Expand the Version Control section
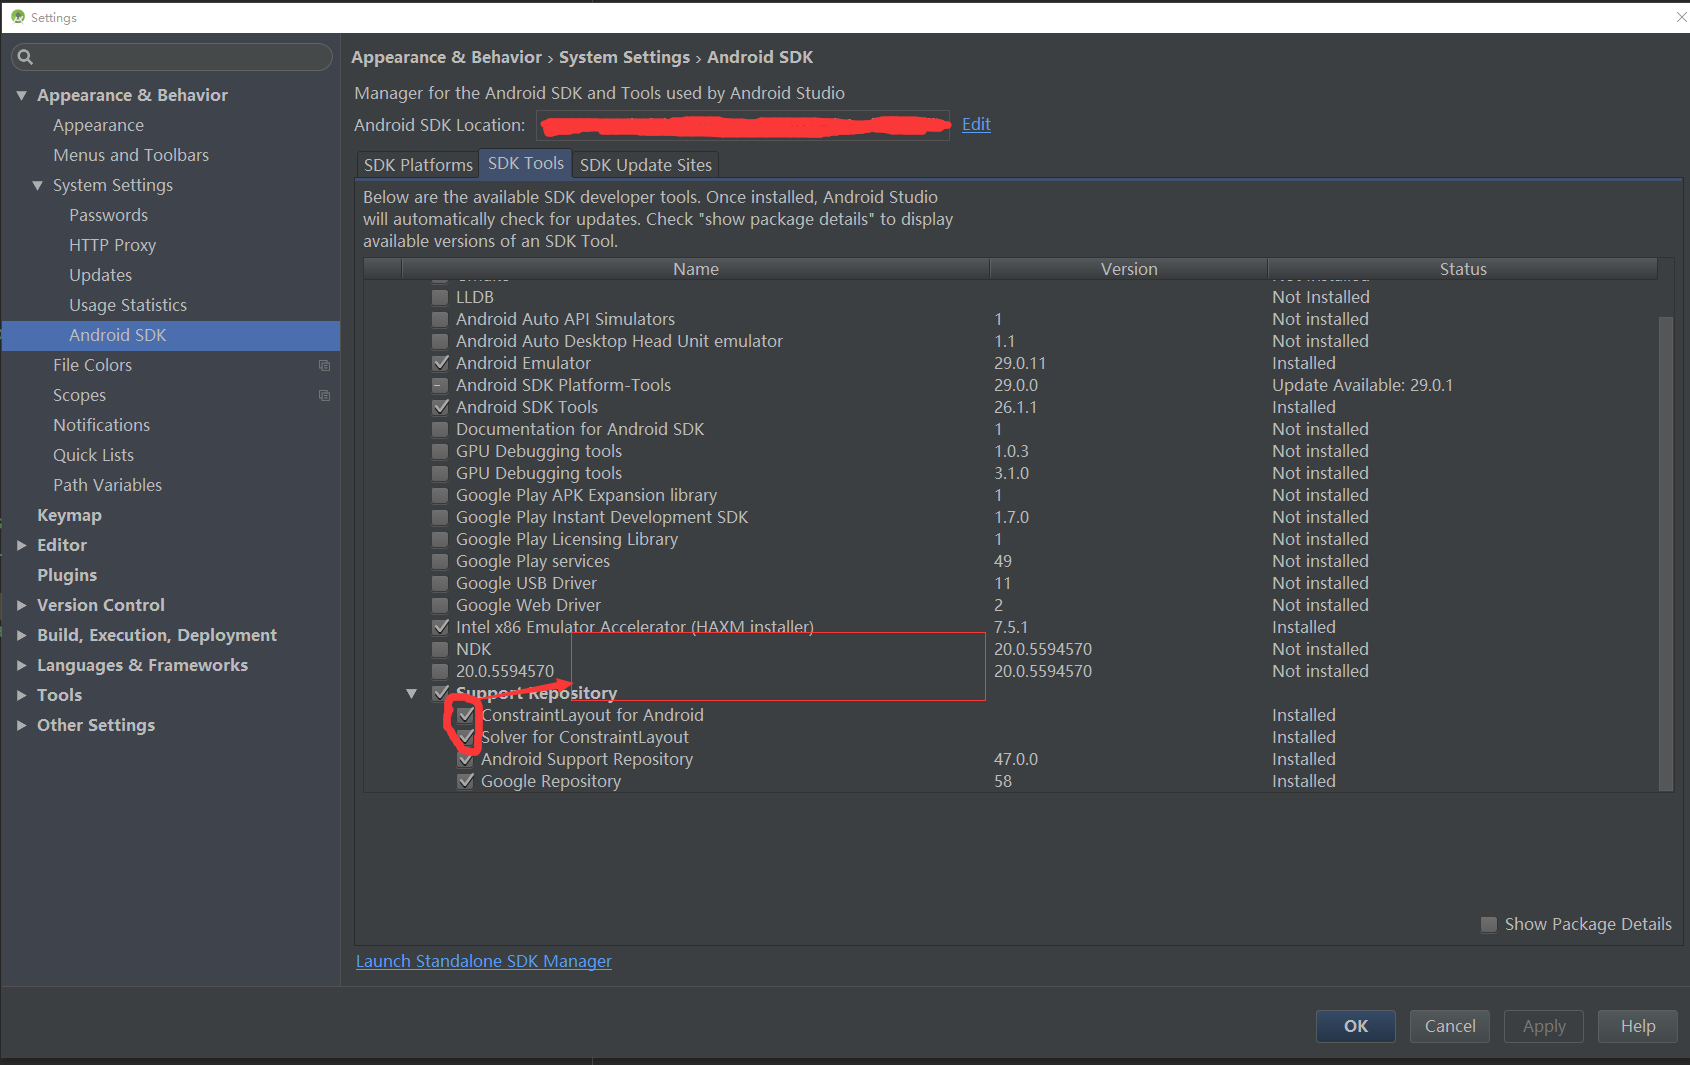1690x1065 pixels. click(21, 605)
